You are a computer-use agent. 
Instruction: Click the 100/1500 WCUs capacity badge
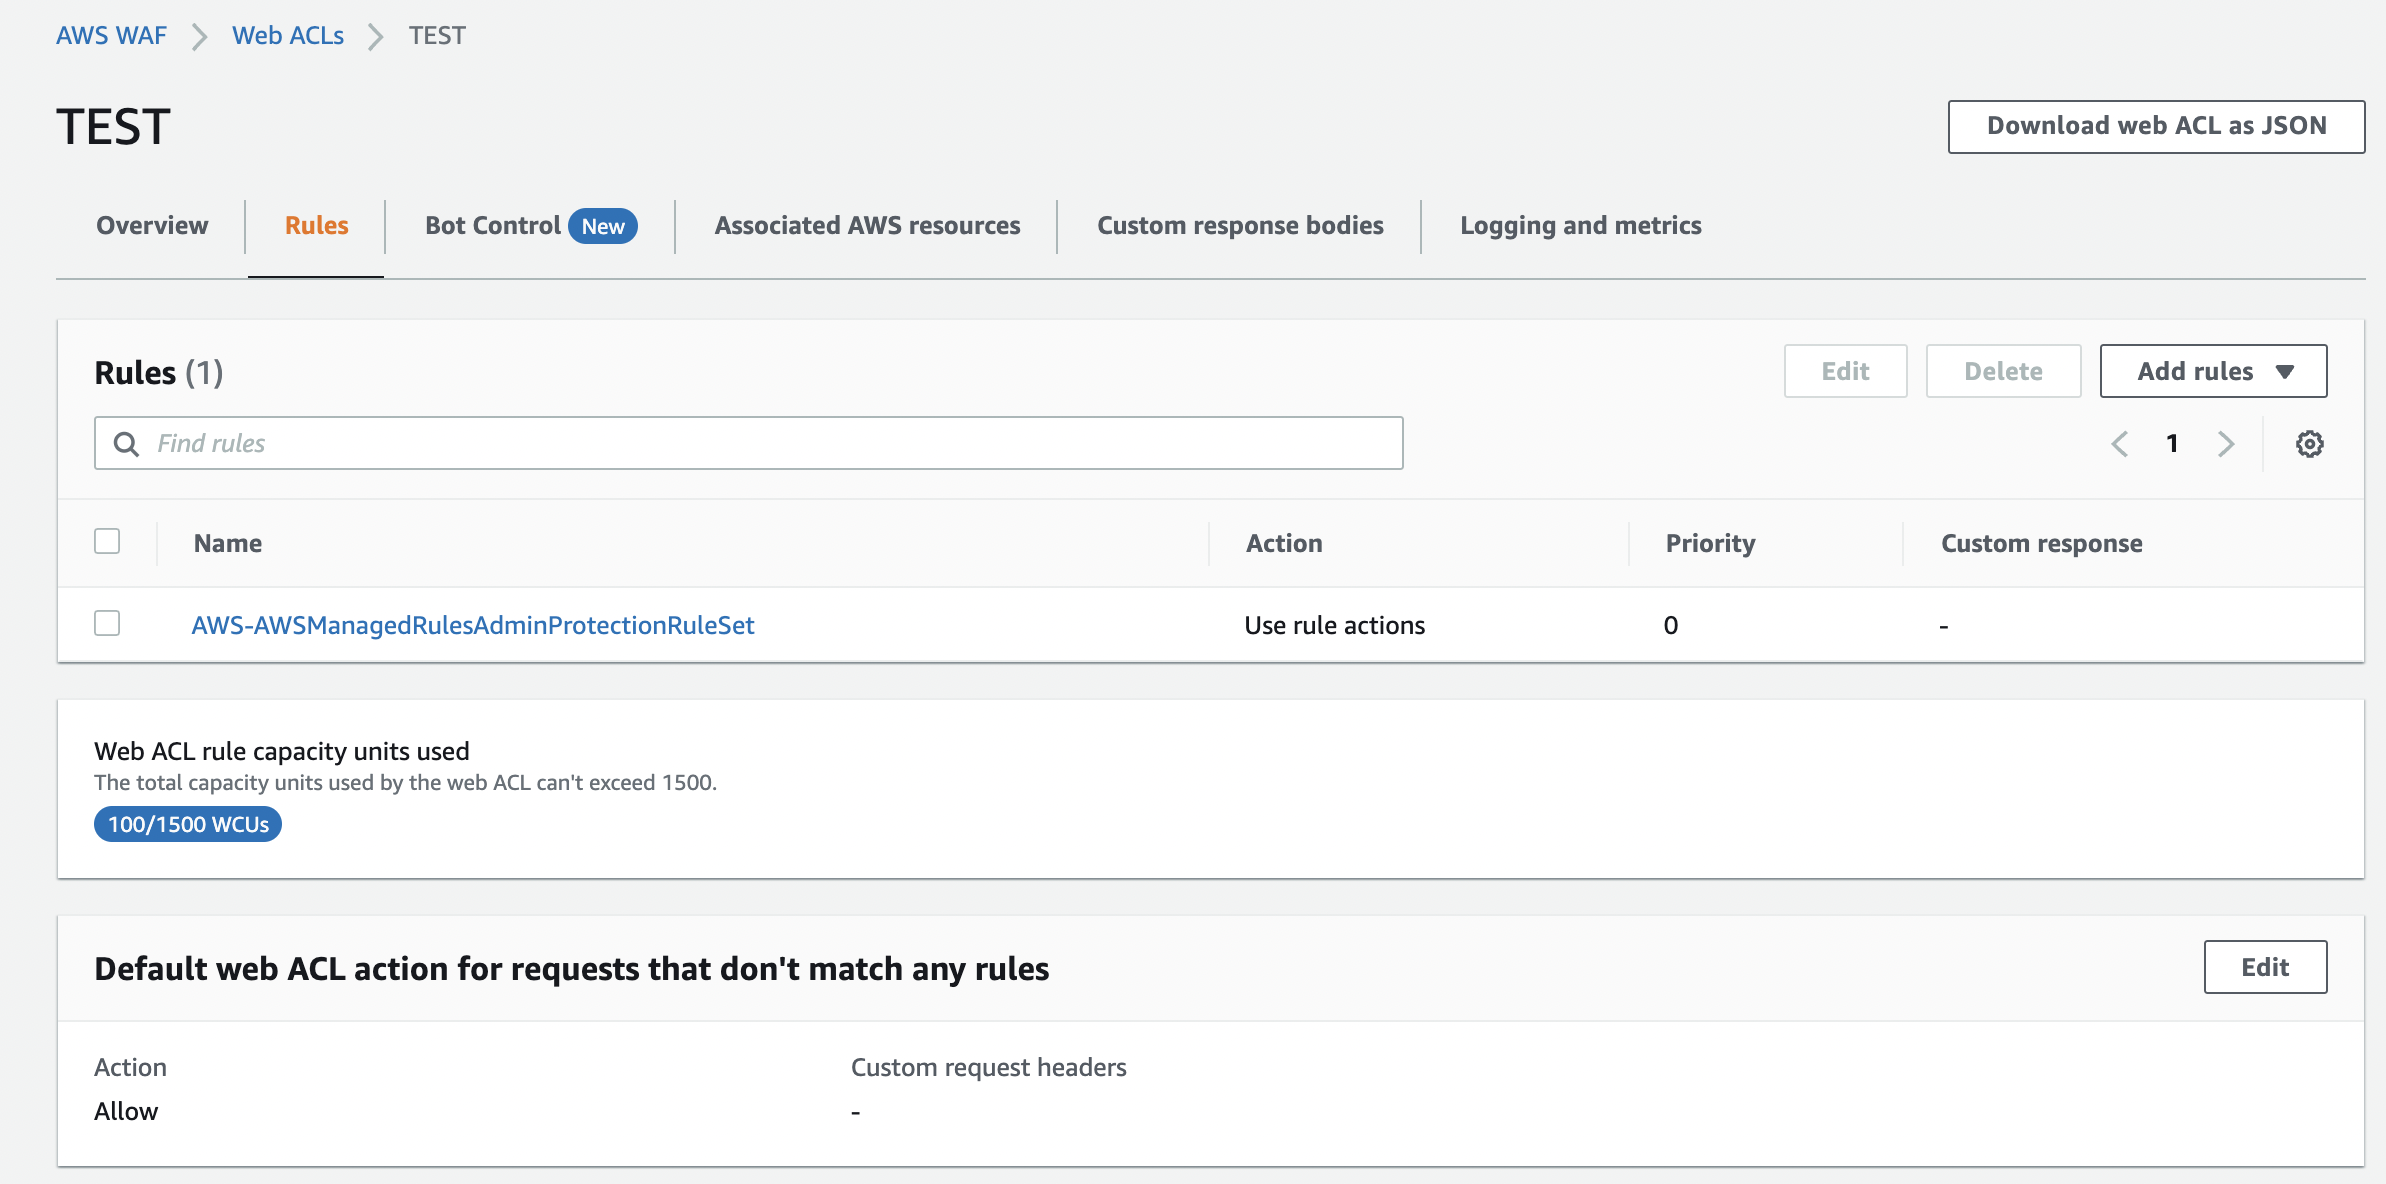pos(188,824)
